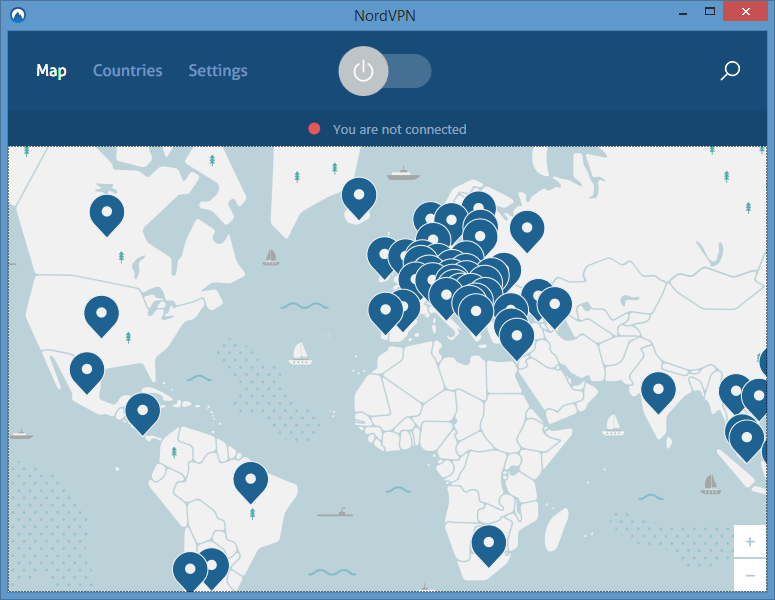Minimize the NordVPN window

point(683,13)
